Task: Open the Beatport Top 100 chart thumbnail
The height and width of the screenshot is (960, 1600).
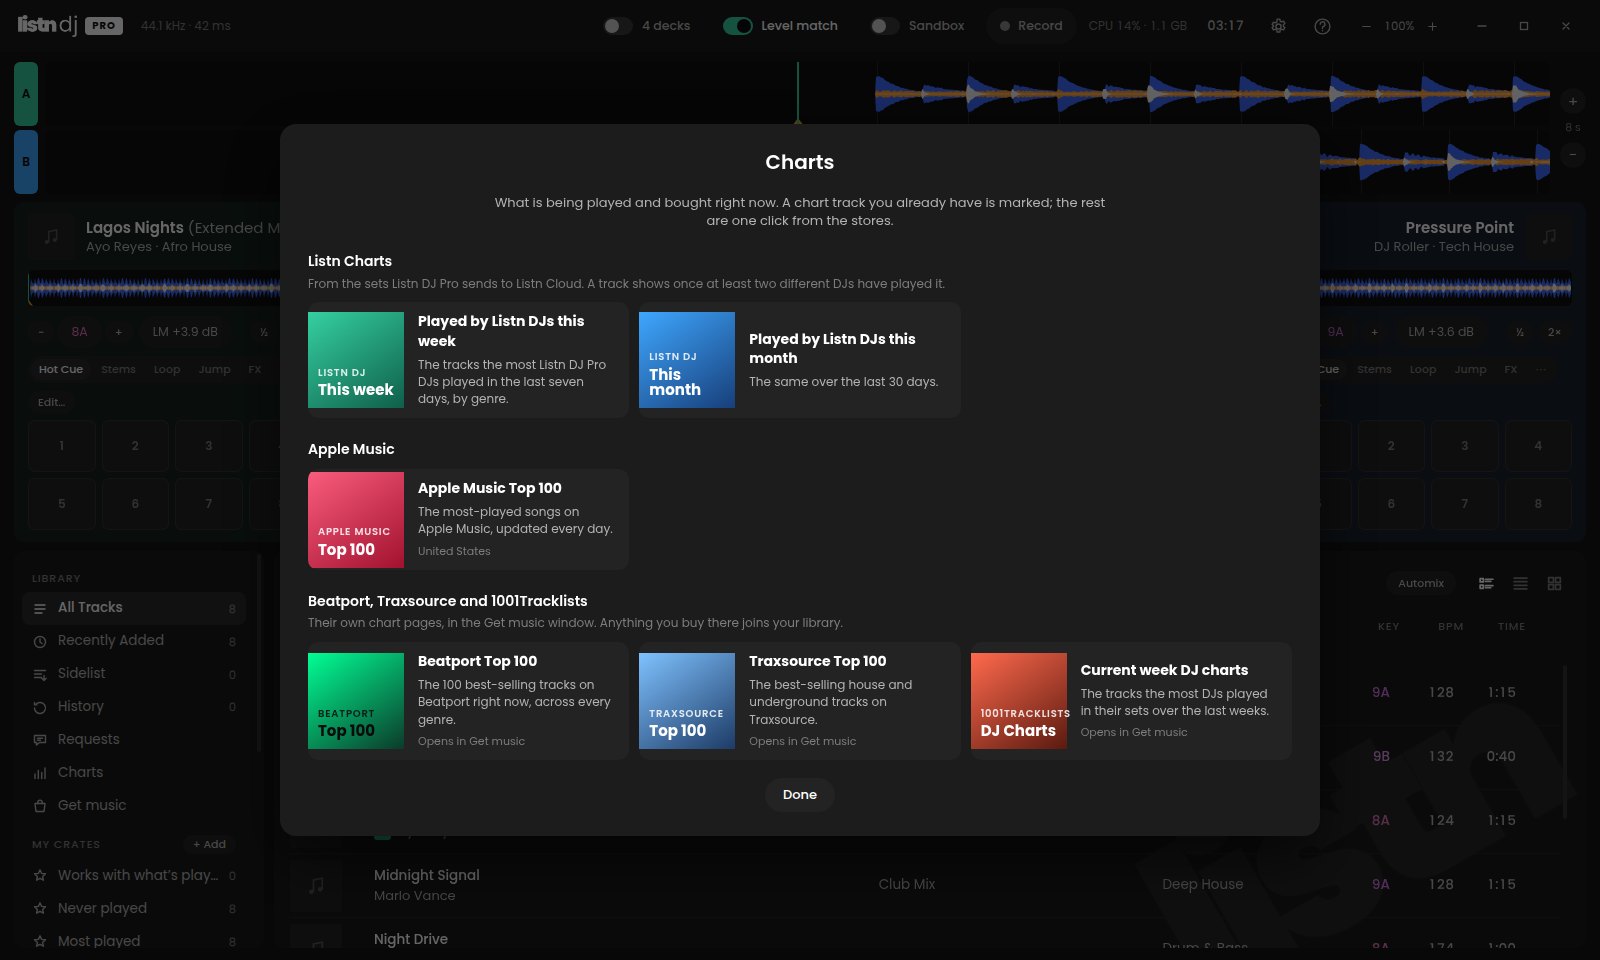Action: [x=356, y=701]
